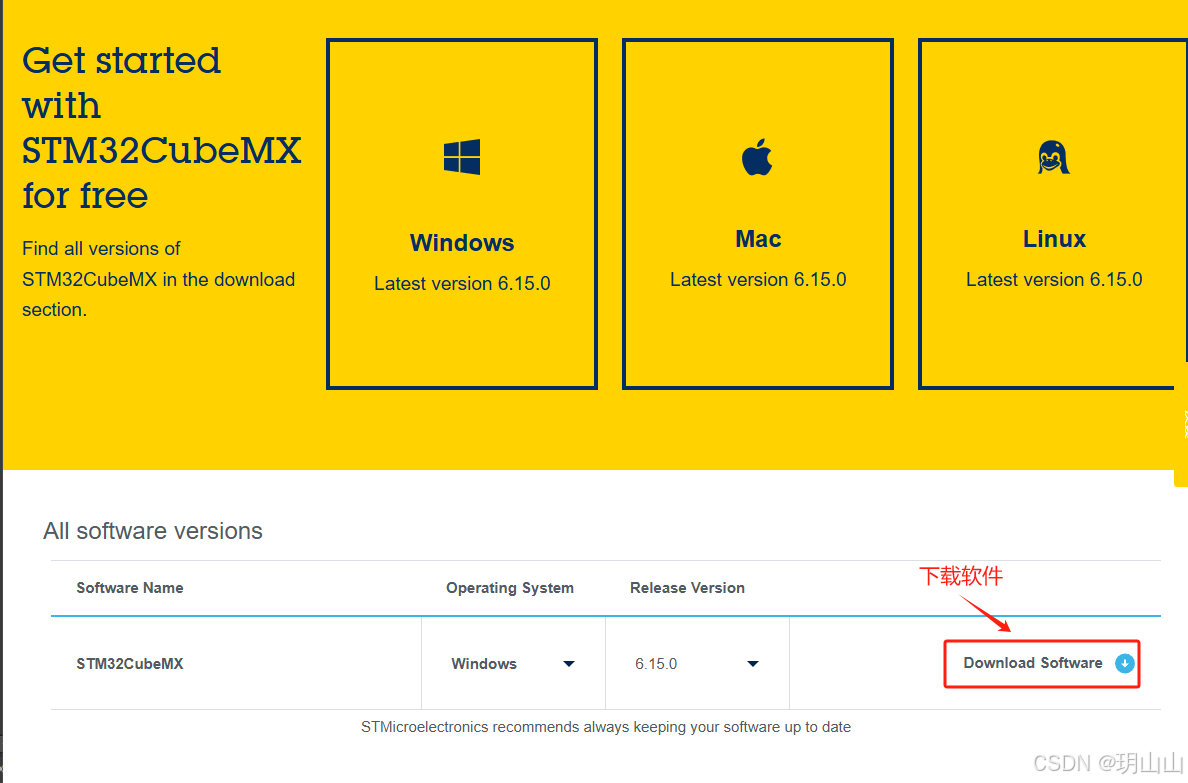Click the All software versions heading
The image size is (1188, 783).
152,531
